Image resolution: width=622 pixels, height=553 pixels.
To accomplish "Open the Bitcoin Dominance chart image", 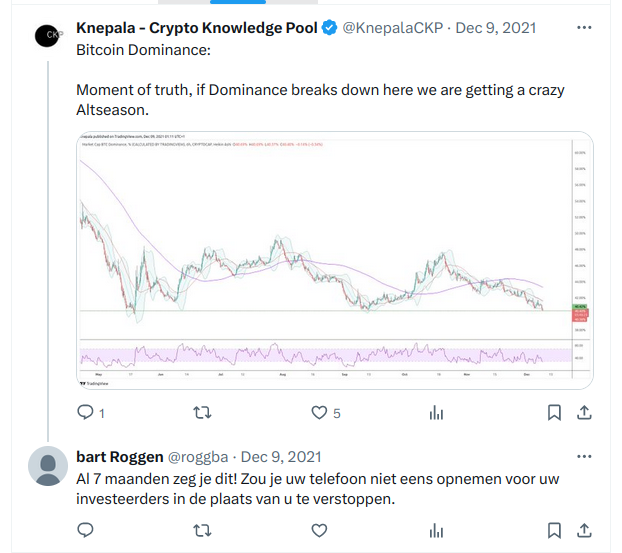I will coord(335,260).
